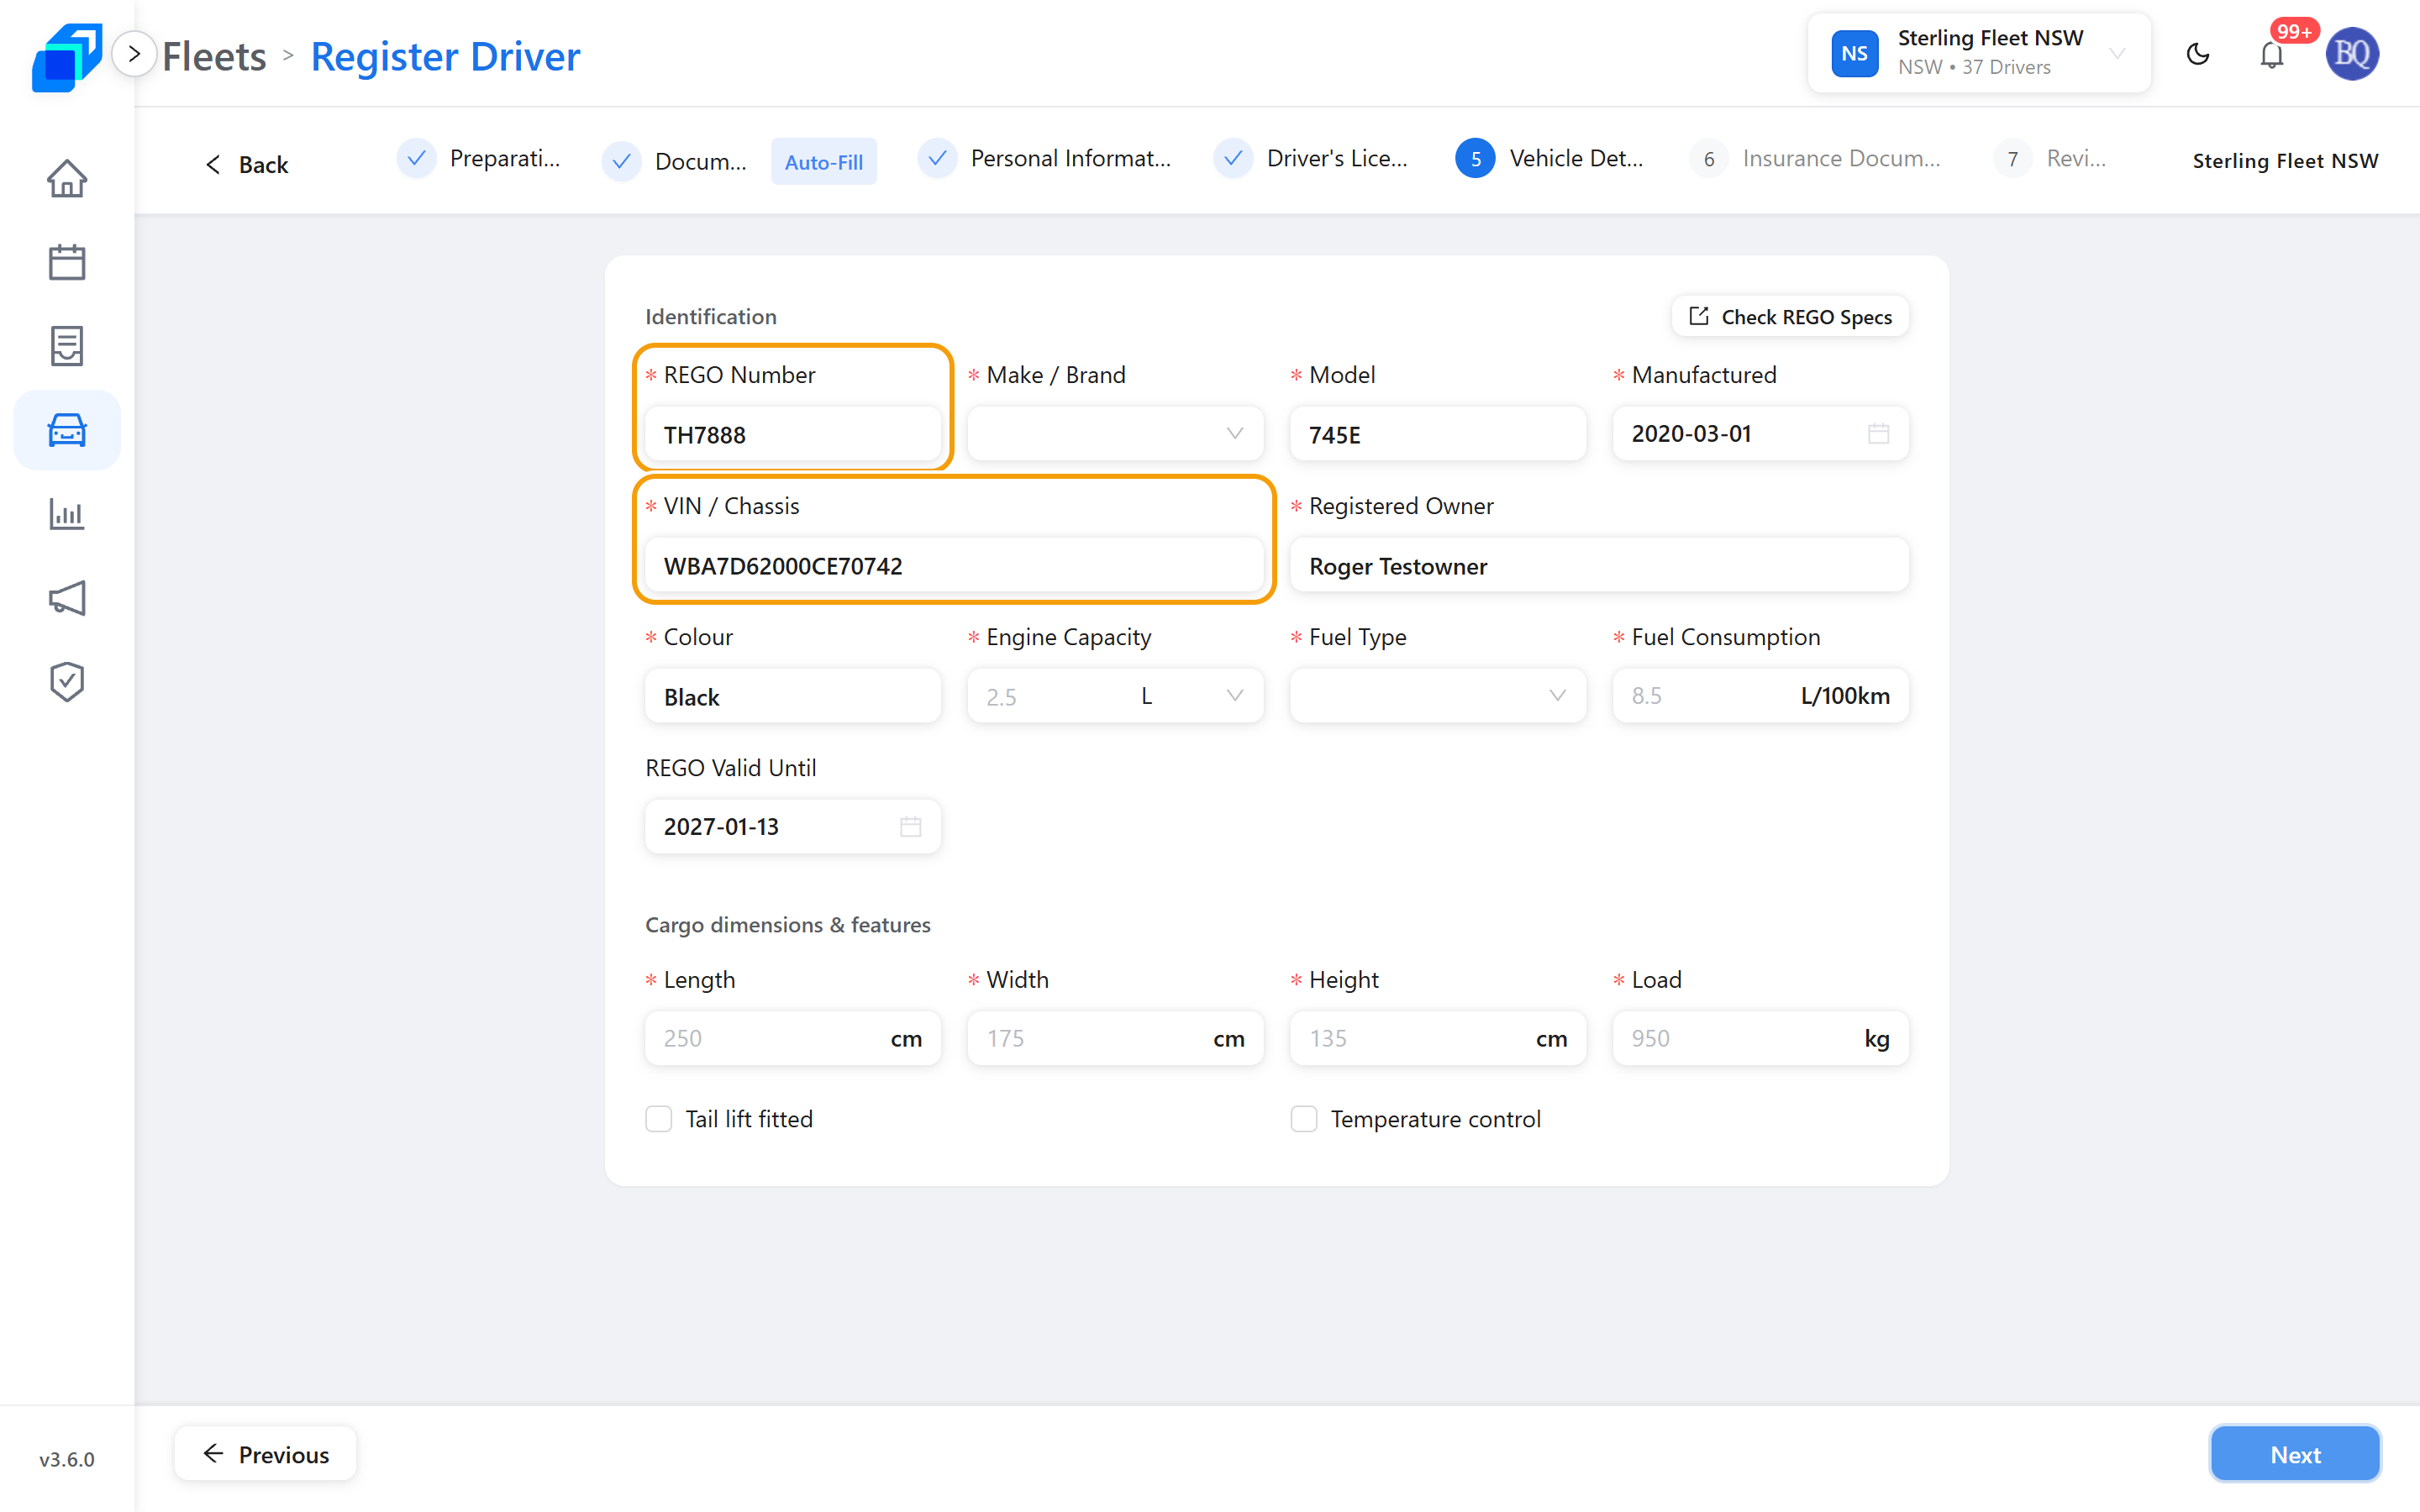Screen dimensions: 2420x1512
Task: Click the Manufactured date field
Action: coord(1760,433)
